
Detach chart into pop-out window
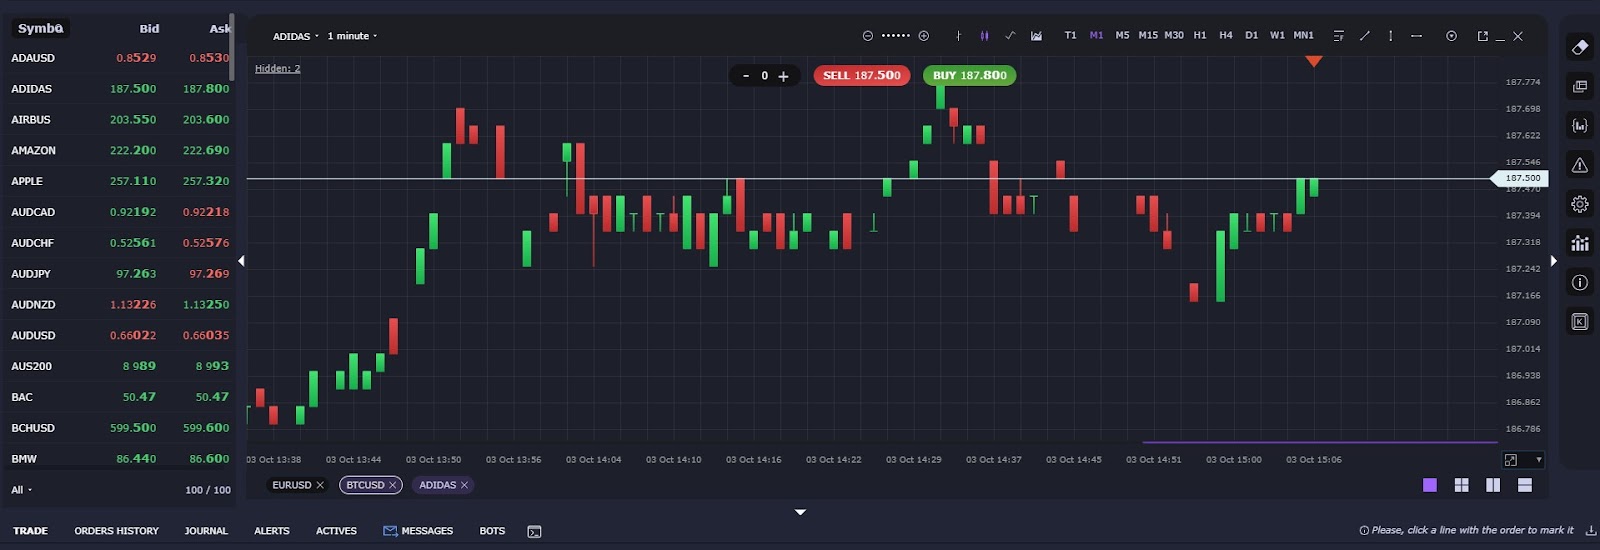[1482, 36]
